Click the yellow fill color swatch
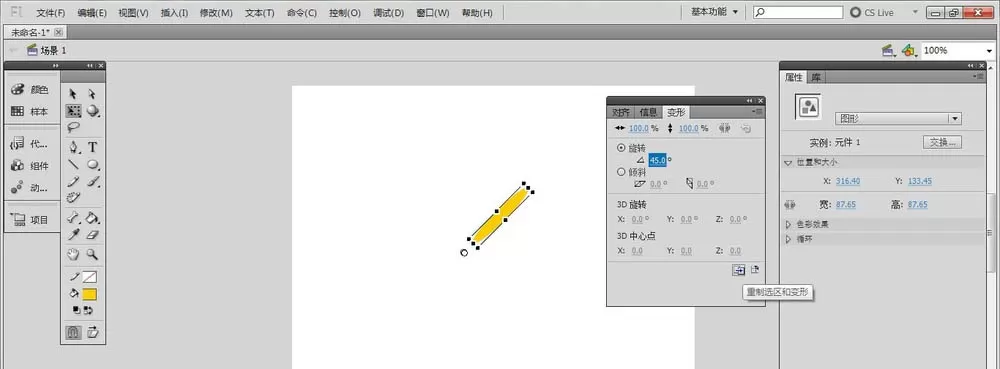This screenshot has height=369, width=1000. (x=89, y=294)
